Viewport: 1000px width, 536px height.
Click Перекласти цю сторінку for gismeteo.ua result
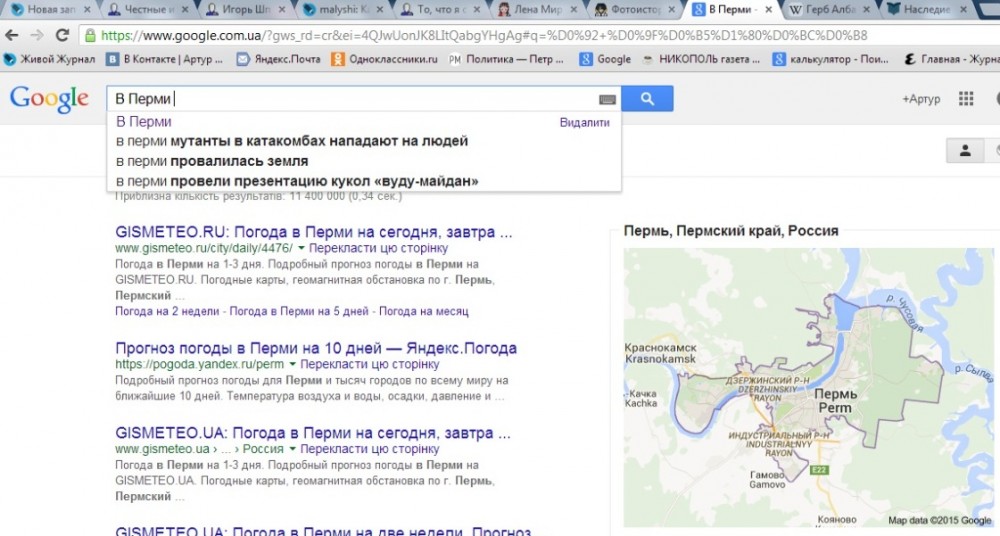point(369,449)
